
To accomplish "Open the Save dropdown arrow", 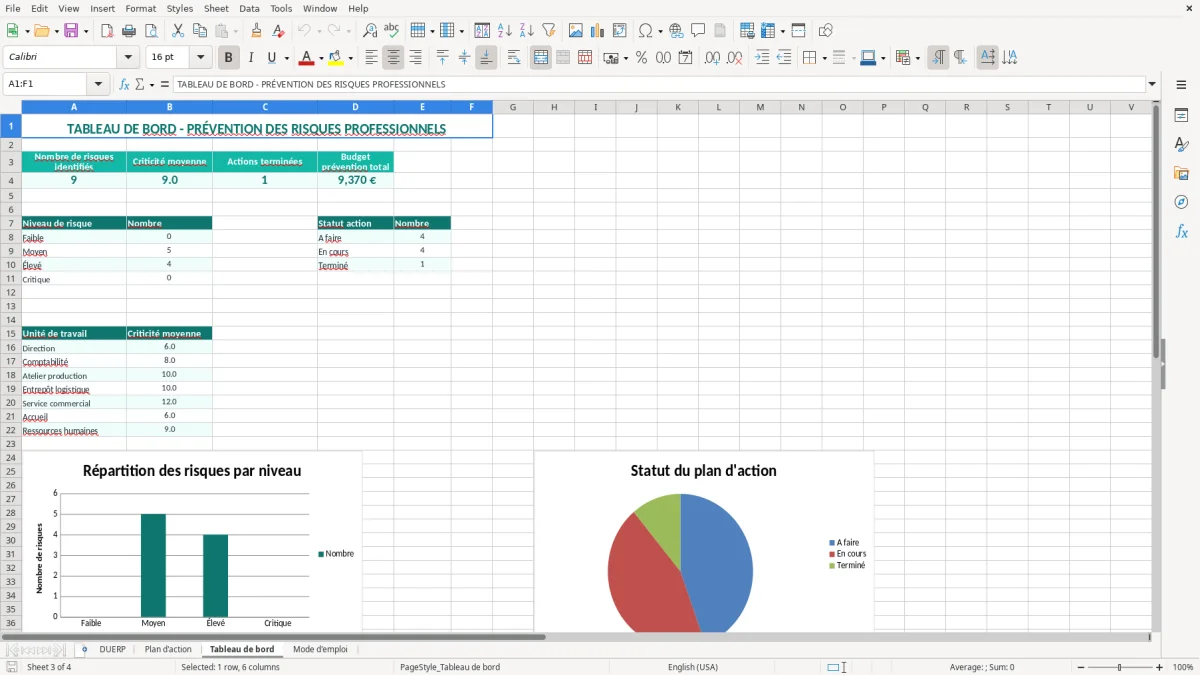I will click(86, 31).
